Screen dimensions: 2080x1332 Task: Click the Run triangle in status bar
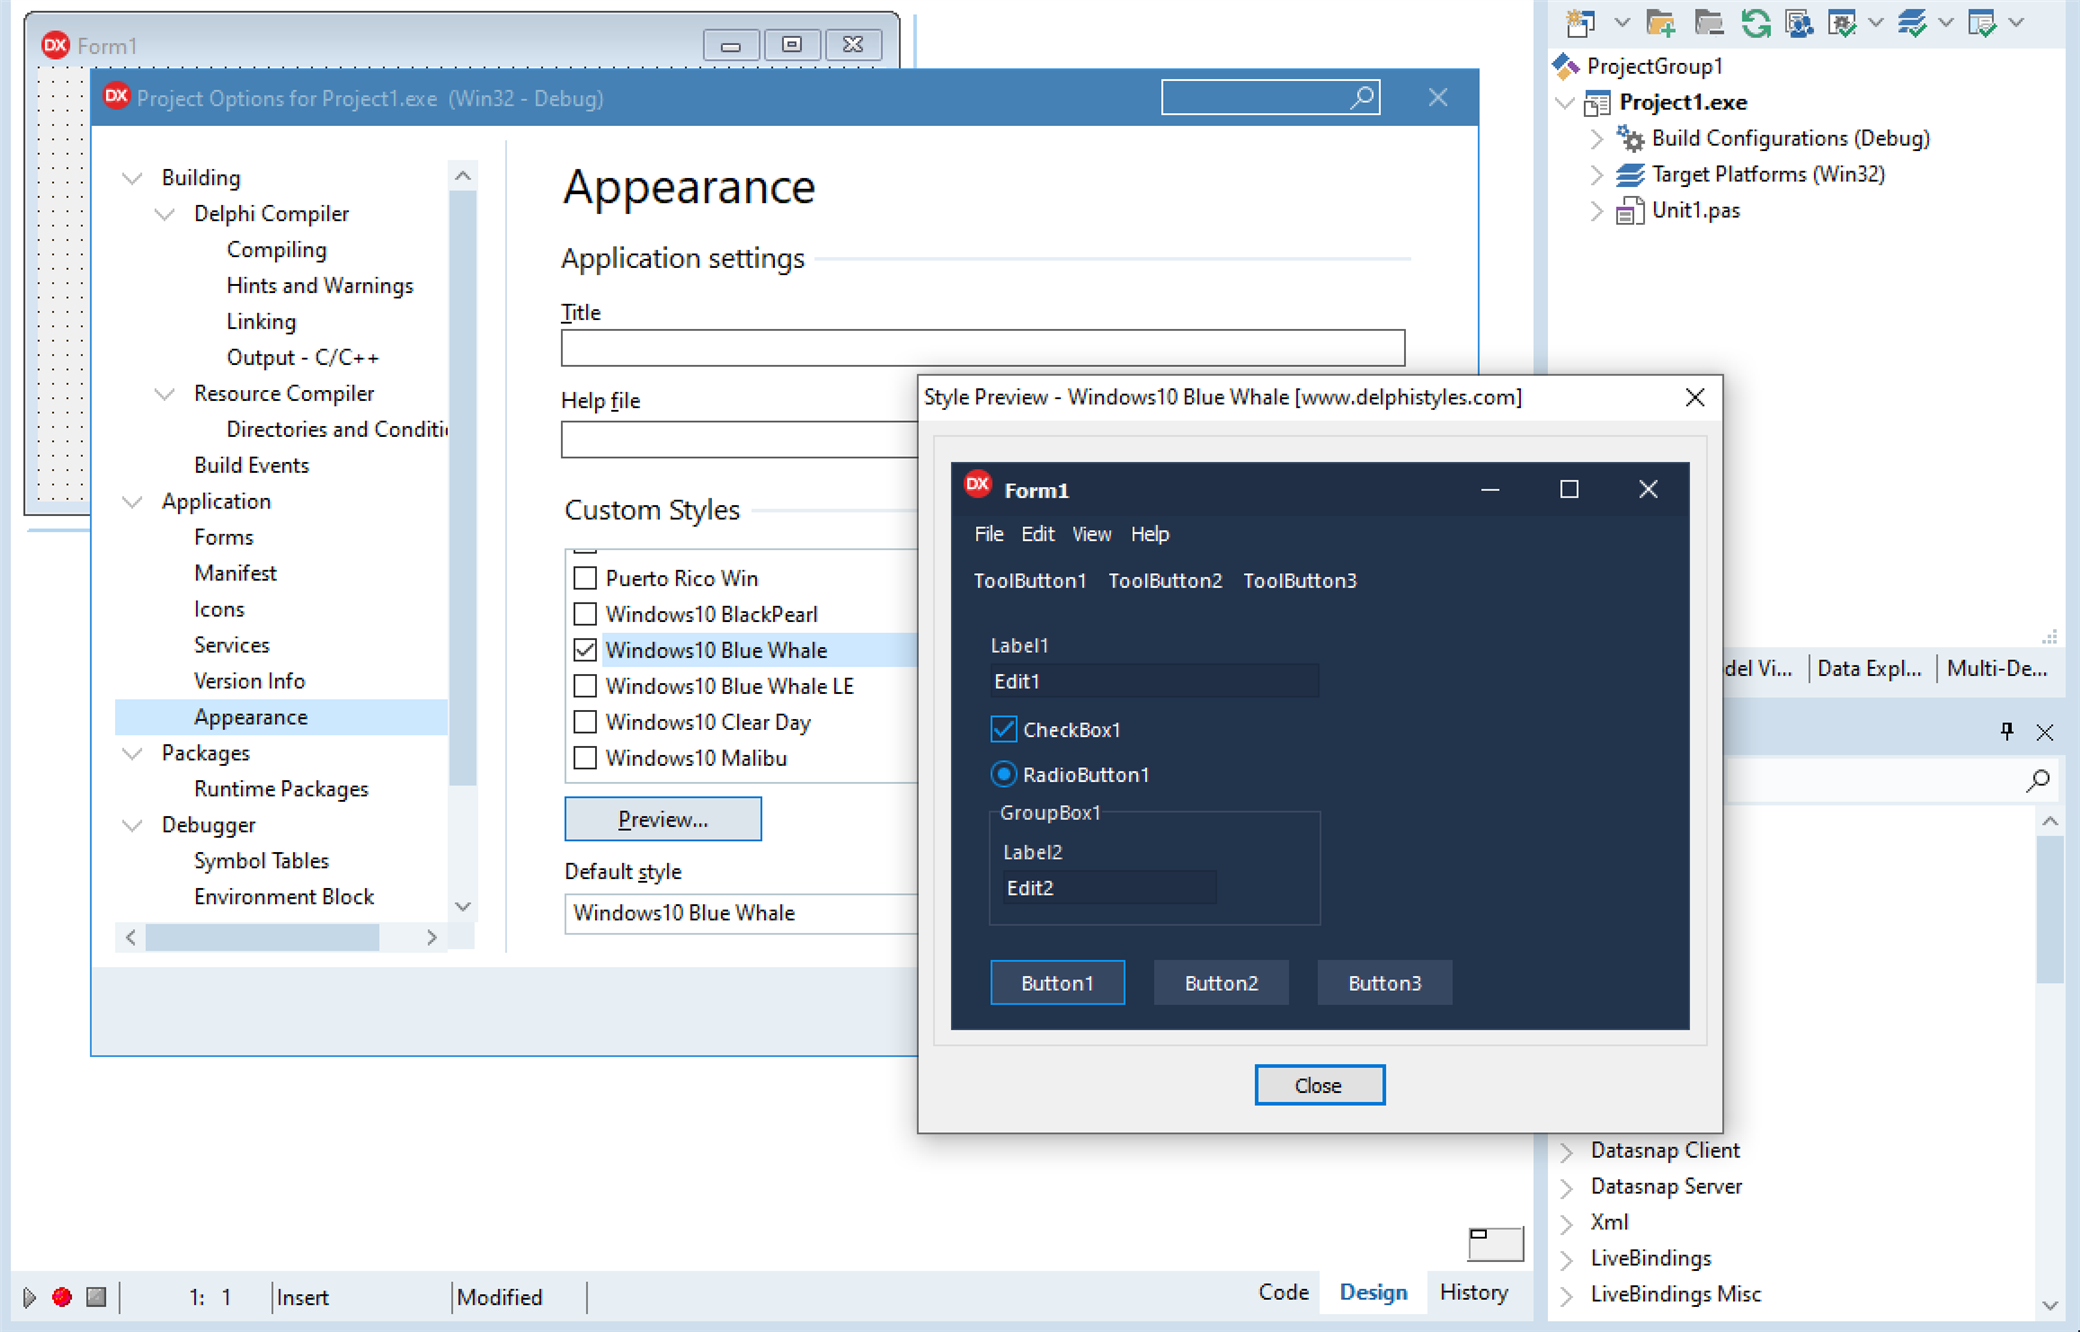point(29,1297)
